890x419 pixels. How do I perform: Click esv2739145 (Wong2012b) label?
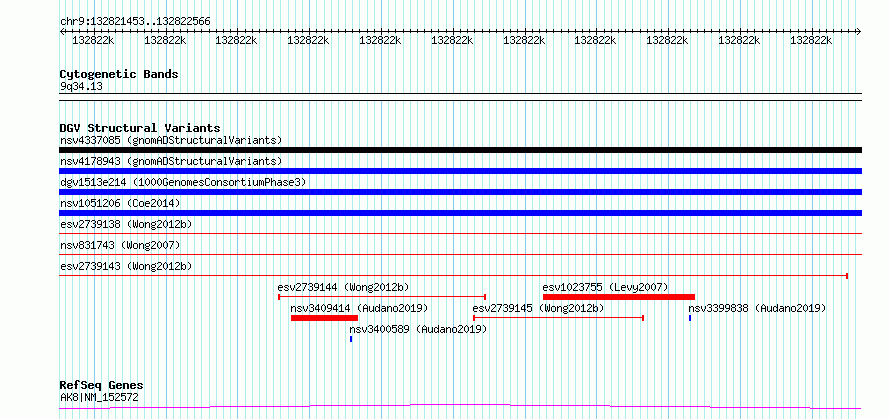pos(538,308)
